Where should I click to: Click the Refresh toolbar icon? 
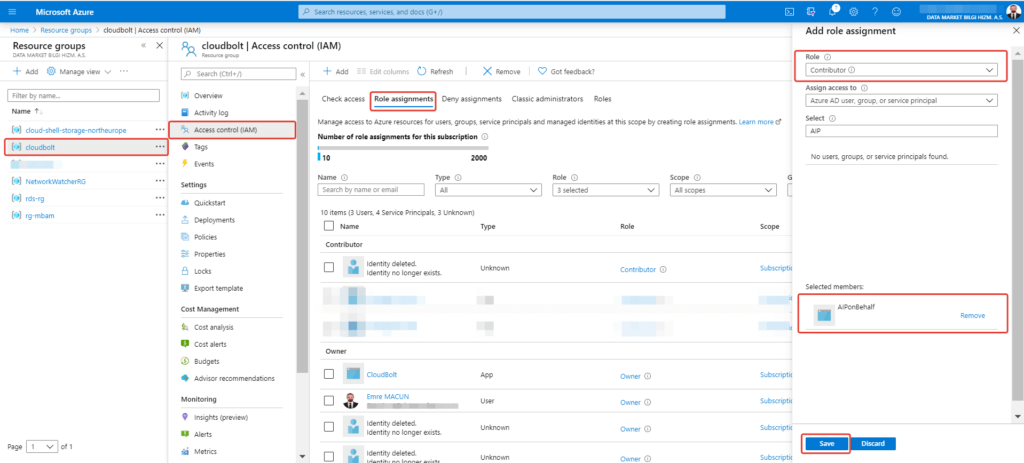(x=422, y=71)
